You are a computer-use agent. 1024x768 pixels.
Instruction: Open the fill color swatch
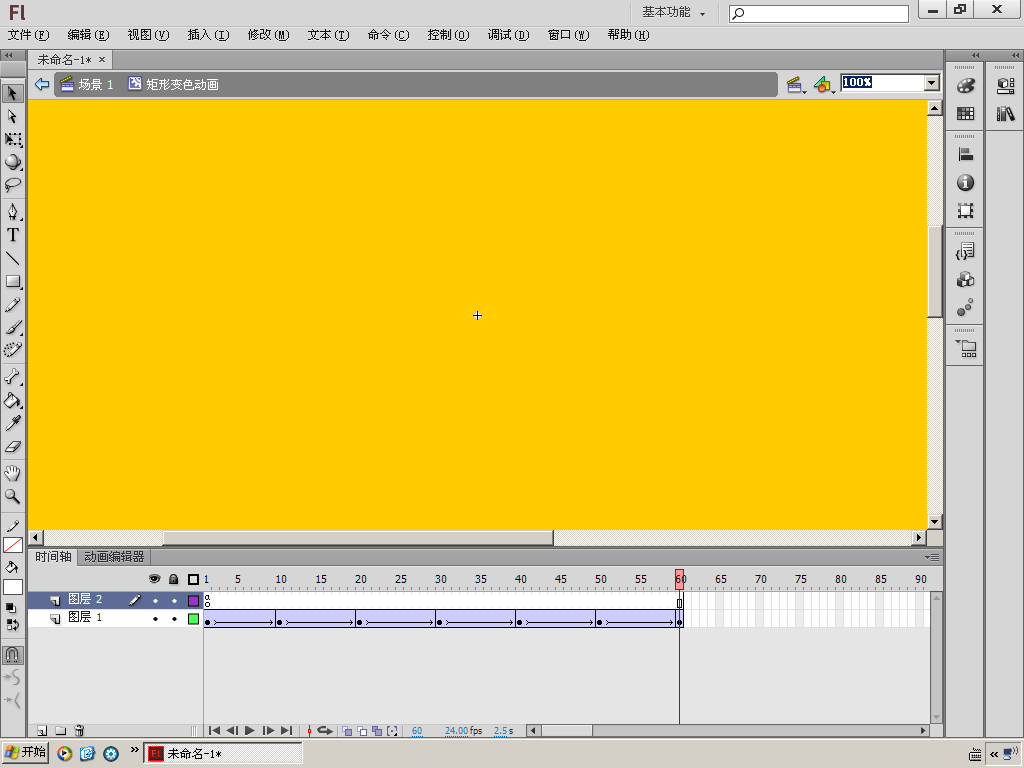(x=12, y=586)
